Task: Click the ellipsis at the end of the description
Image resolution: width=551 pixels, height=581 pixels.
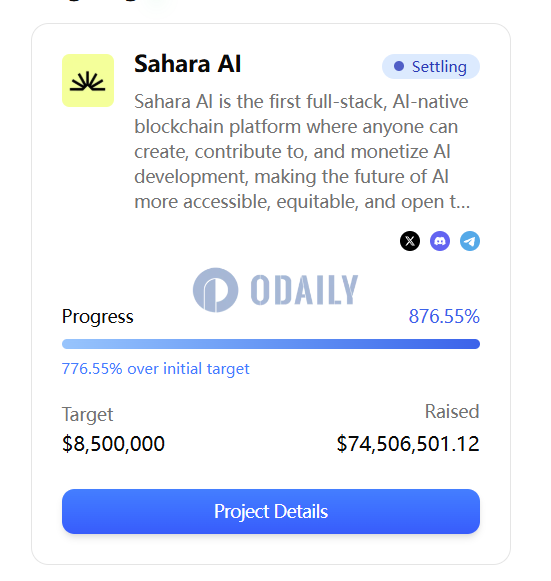Action: click(x=463, y=202)
